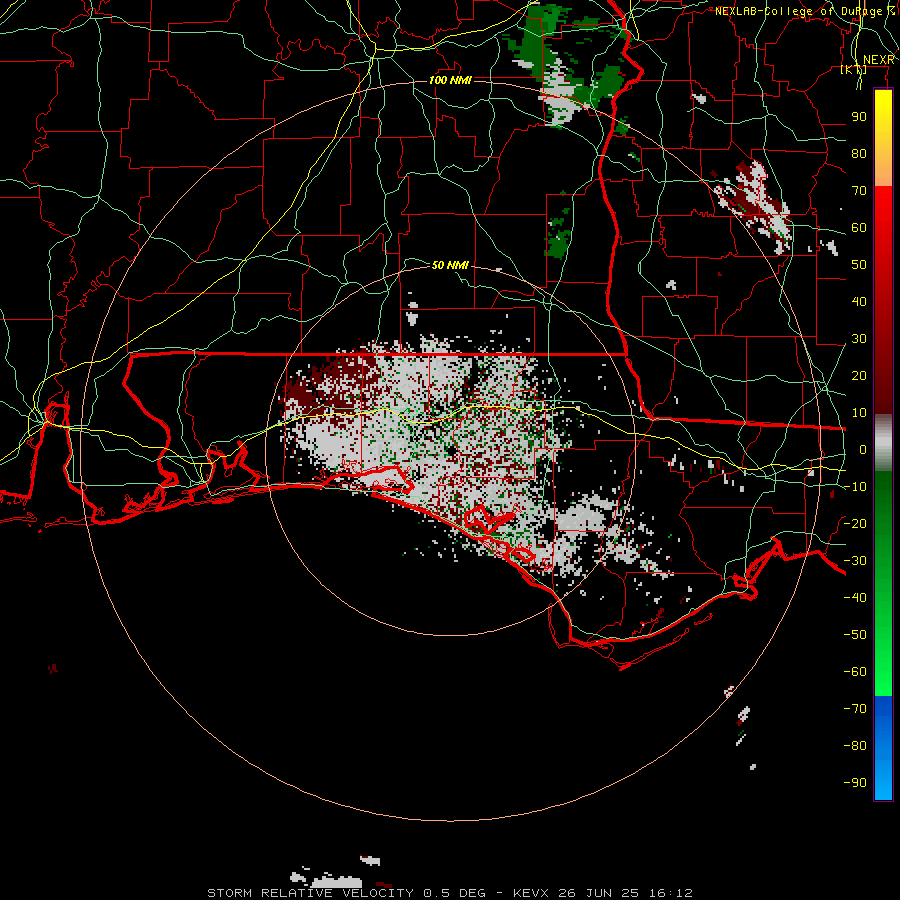Click the KT units label above the color bar
Screen dimensions: 900x900
[x=854, y=69]
